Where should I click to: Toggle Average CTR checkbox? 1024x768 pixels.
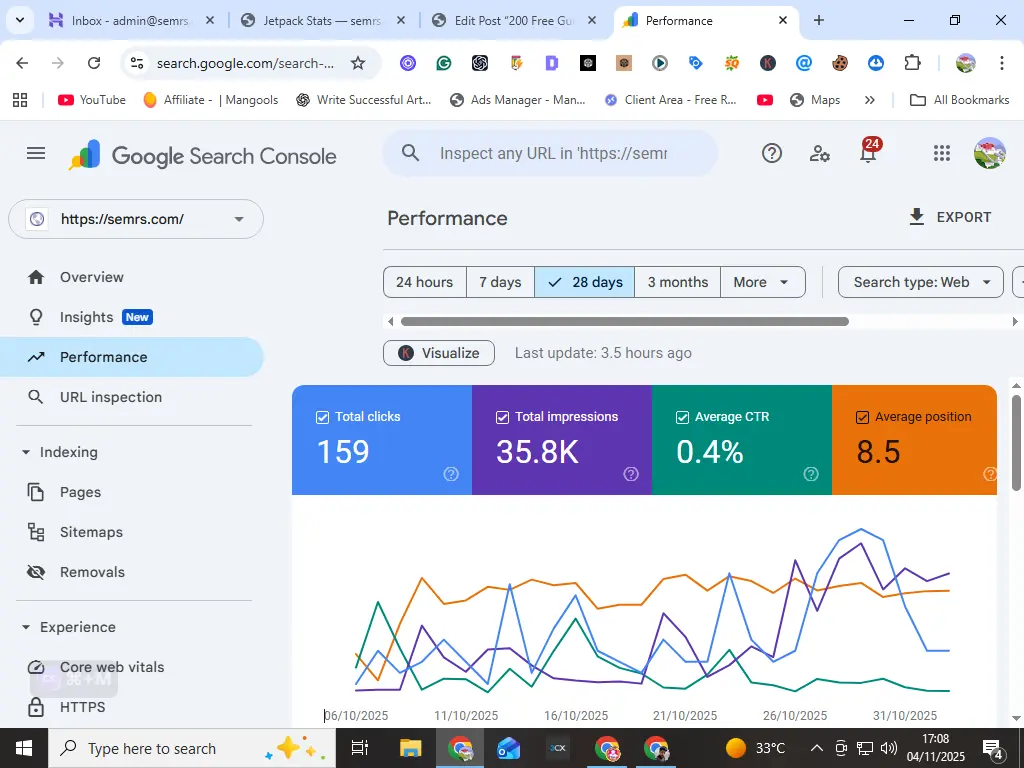[682, 417]
